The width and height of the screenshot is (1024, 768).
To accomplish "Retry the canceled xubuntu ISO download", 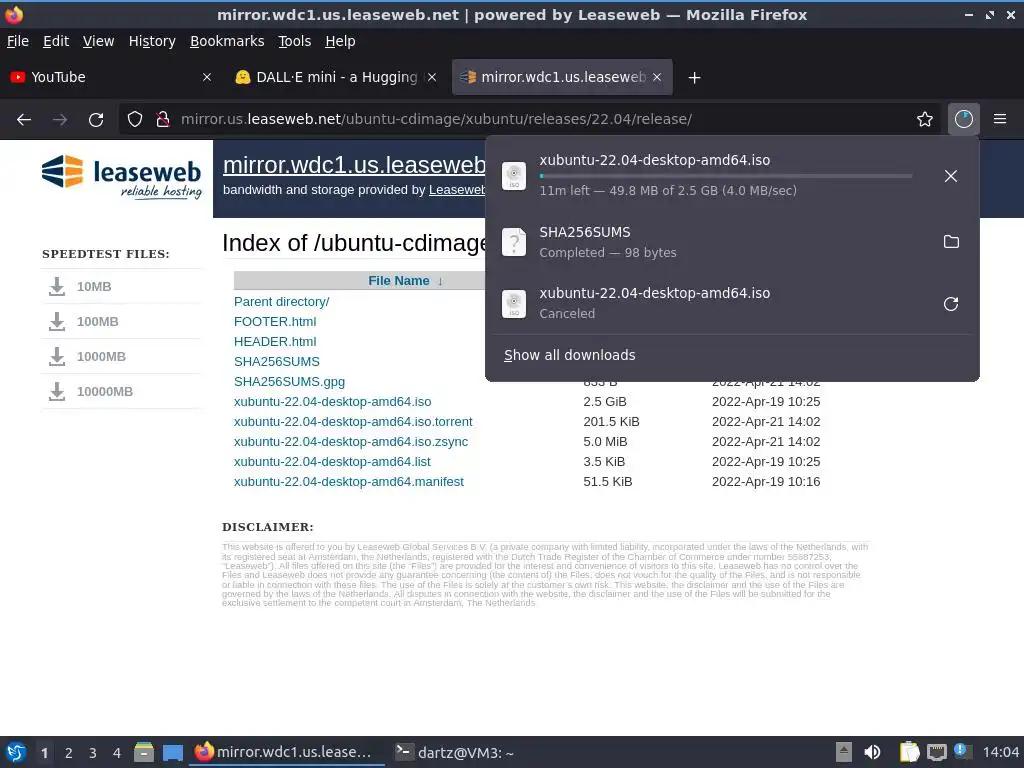I will tap(951, 304).
